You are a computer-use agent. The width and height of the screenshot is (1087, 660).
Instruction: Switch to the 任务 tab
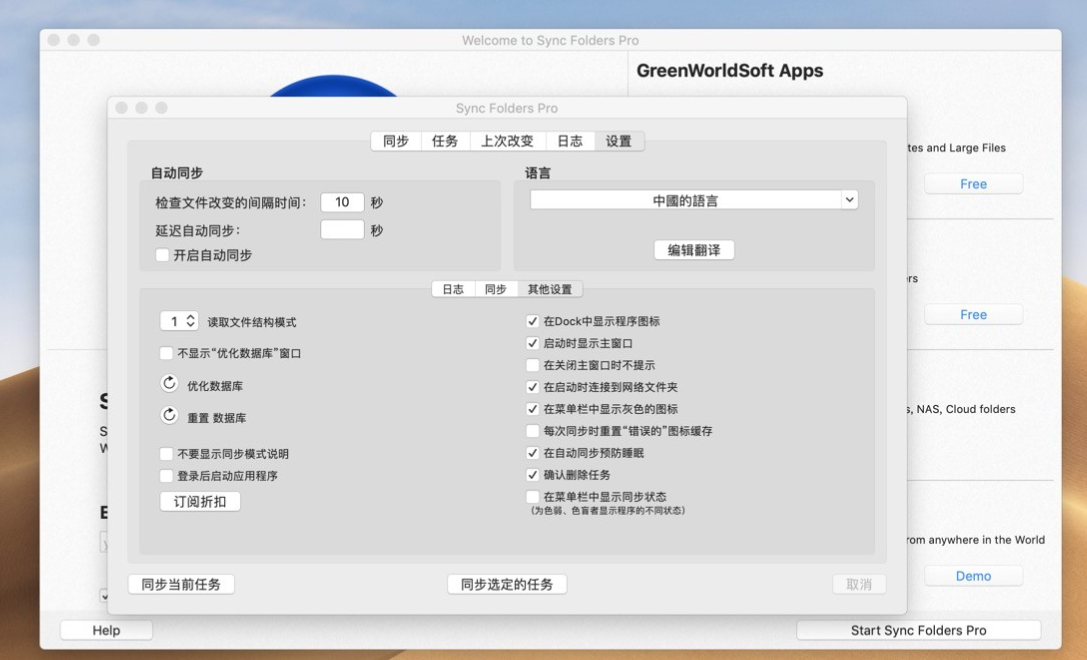445,141
